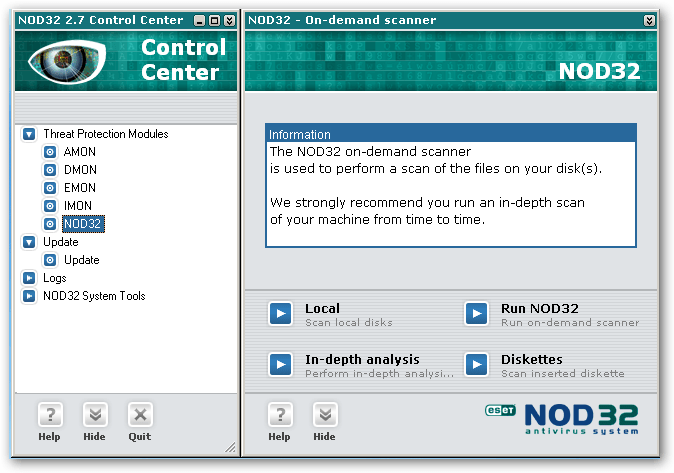The width and height of the screenshot is (674, 473).
Task: Click the IMON module icon
Action: pyautogui.click(x=50, y=206)
